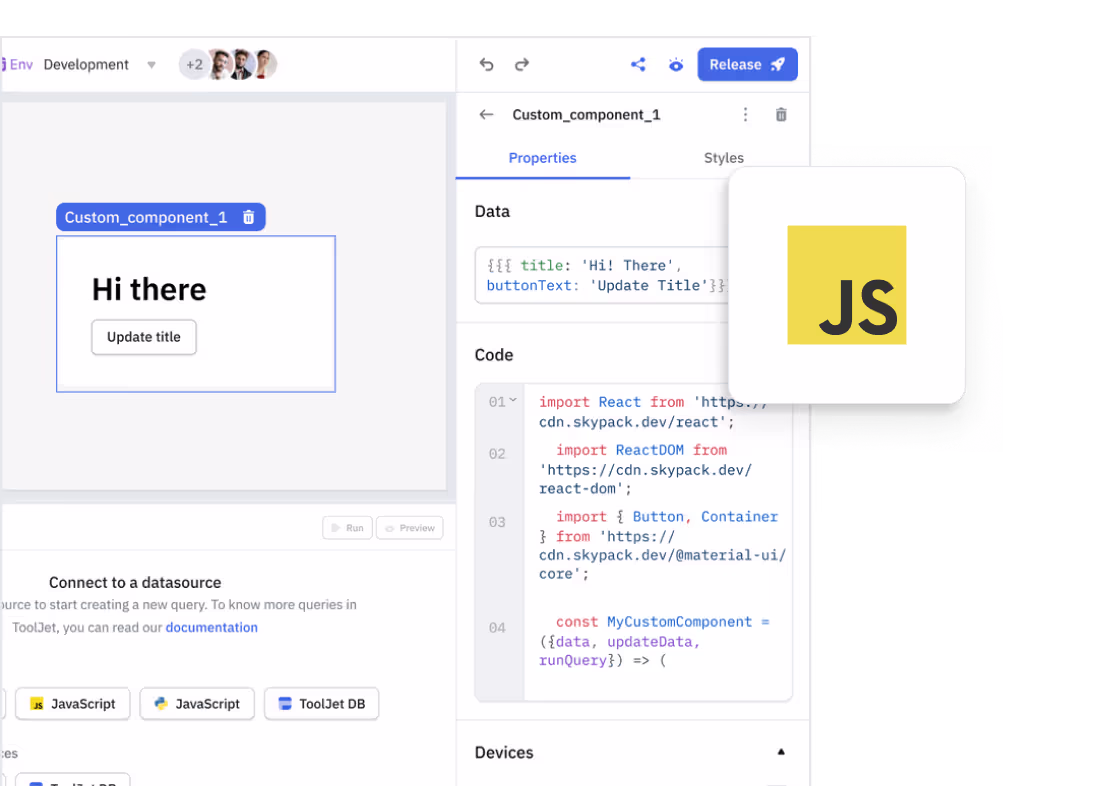Open the documentation link
The image size is (1098, 786).
point(211,628)
